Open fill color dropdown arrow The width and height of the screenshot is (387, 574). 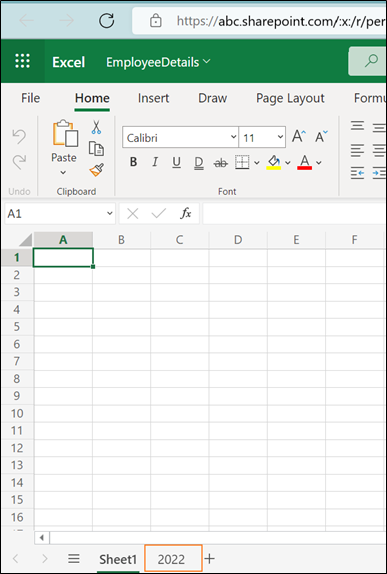pos(288,163)
